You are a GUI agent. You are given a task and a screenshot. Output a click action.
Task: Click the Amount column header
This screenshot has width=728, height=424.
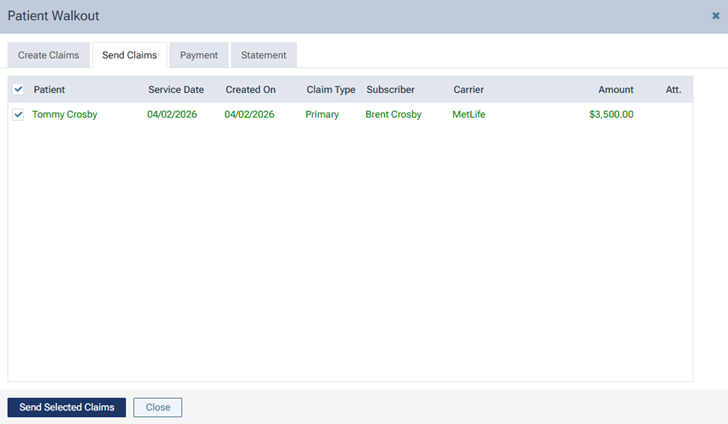615,90
